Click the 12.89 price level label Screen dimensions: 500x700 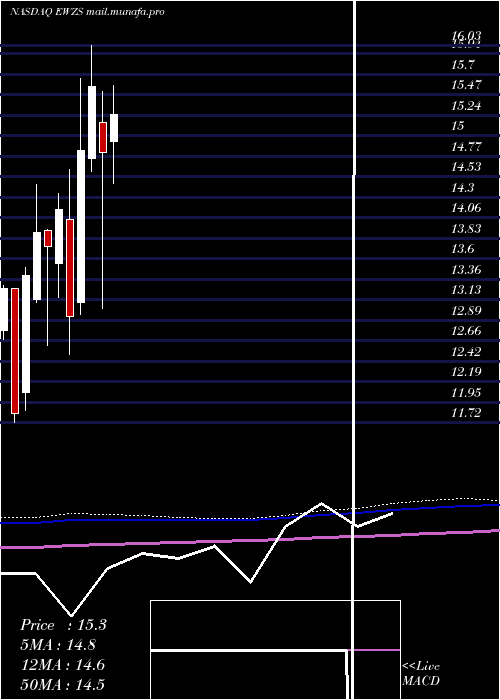pos(467,311)
